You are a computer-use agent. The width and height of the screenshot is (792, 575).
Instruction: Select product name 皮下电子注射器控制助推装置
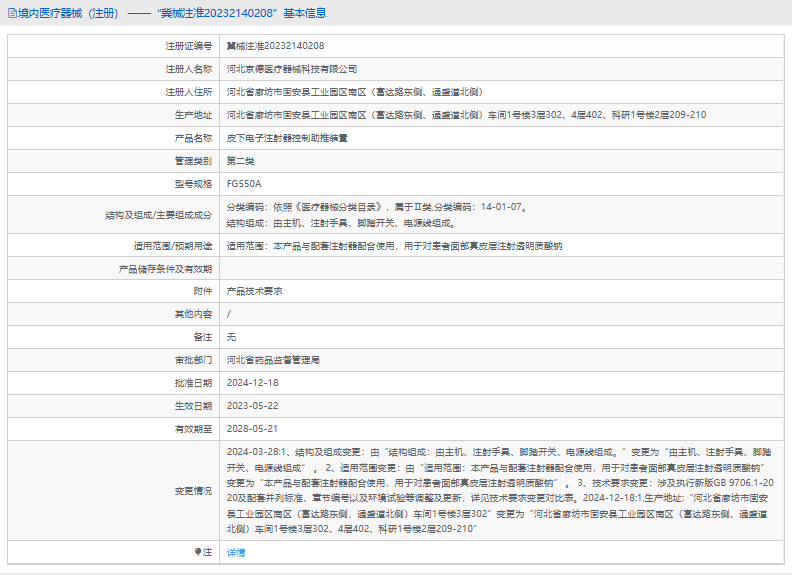287,138
